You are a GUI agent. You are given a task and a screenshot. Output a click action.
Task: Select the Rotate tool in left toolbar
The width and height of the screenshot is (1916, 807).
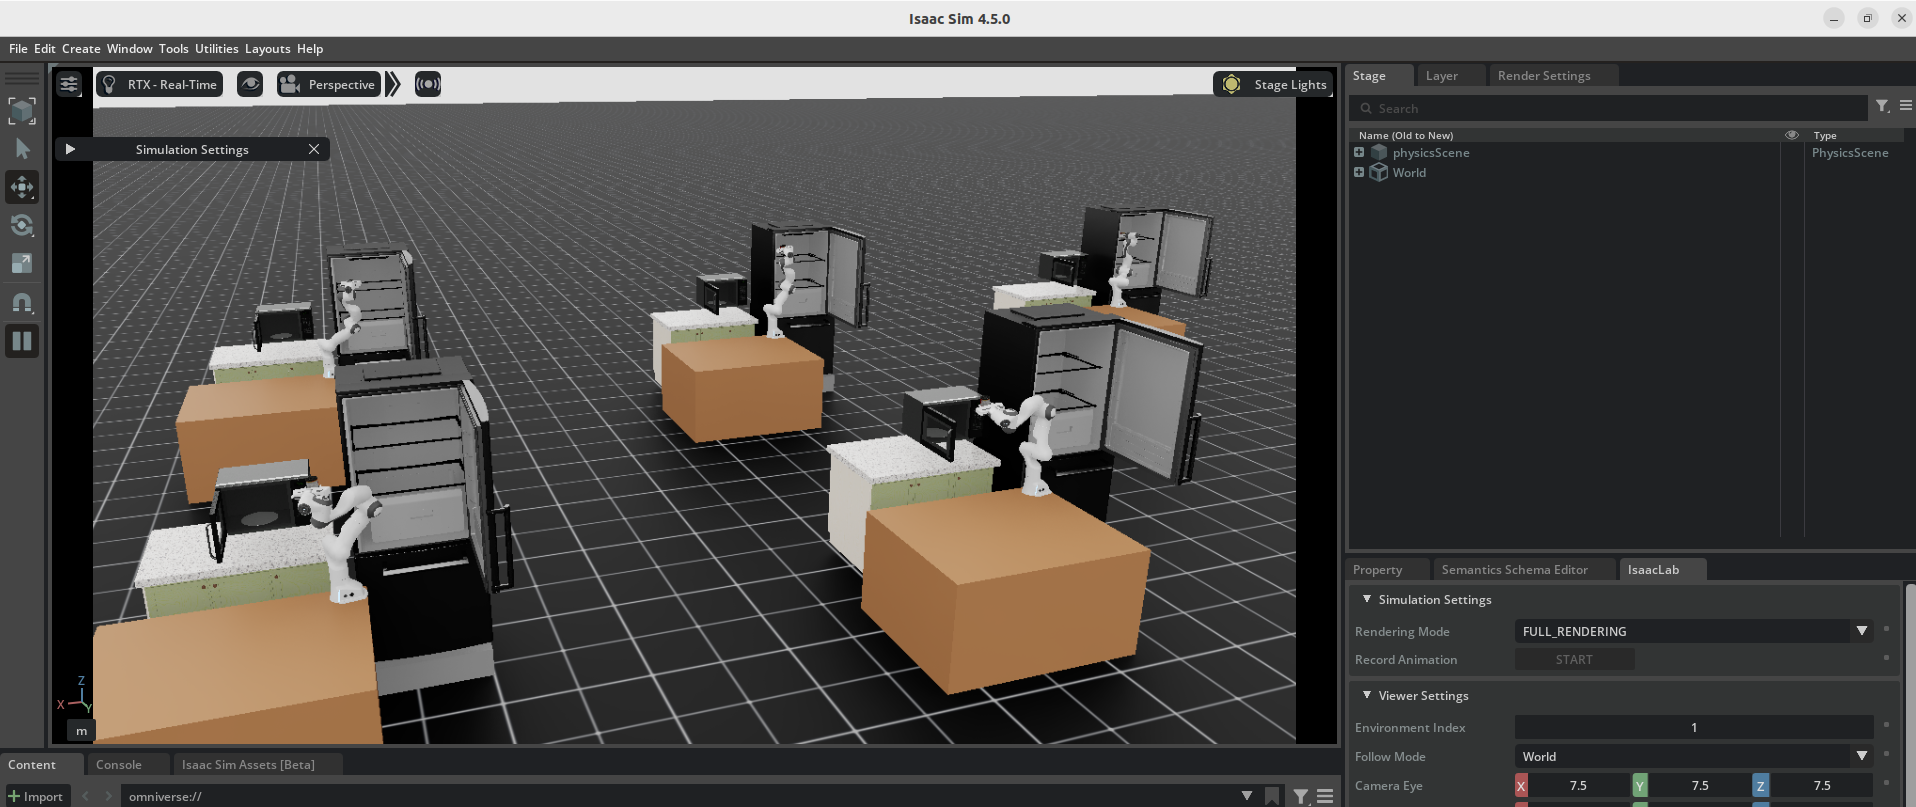point(22,225)
